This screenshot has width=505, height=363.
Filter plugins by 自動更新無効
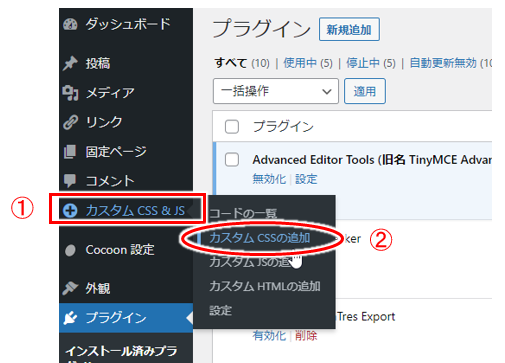click(443, 63)
